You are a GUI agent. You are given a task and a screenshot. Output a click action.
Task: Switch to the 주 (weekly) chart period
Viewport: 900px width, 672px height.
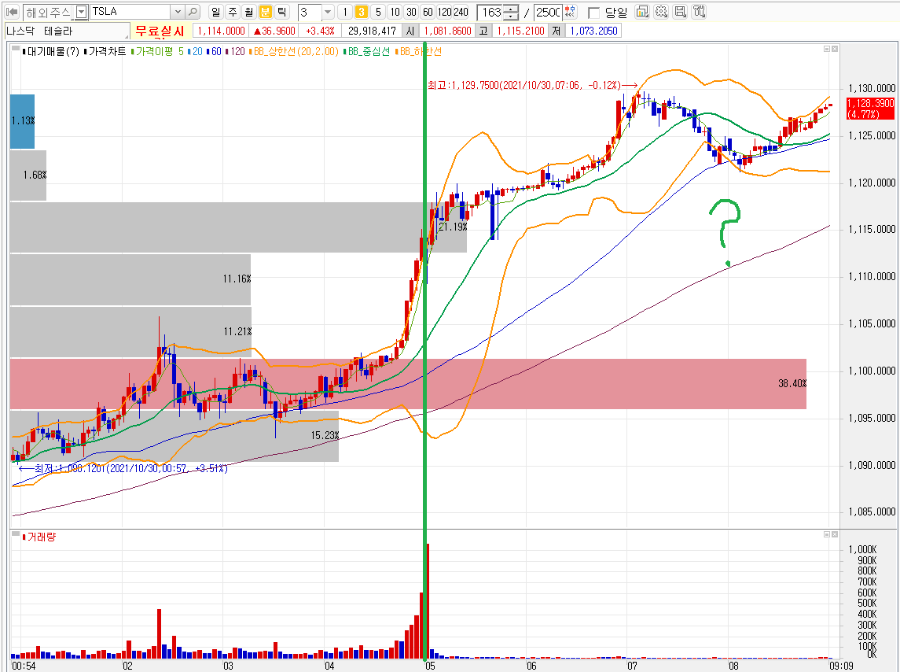pyautogui.click(x=232, y=11)
